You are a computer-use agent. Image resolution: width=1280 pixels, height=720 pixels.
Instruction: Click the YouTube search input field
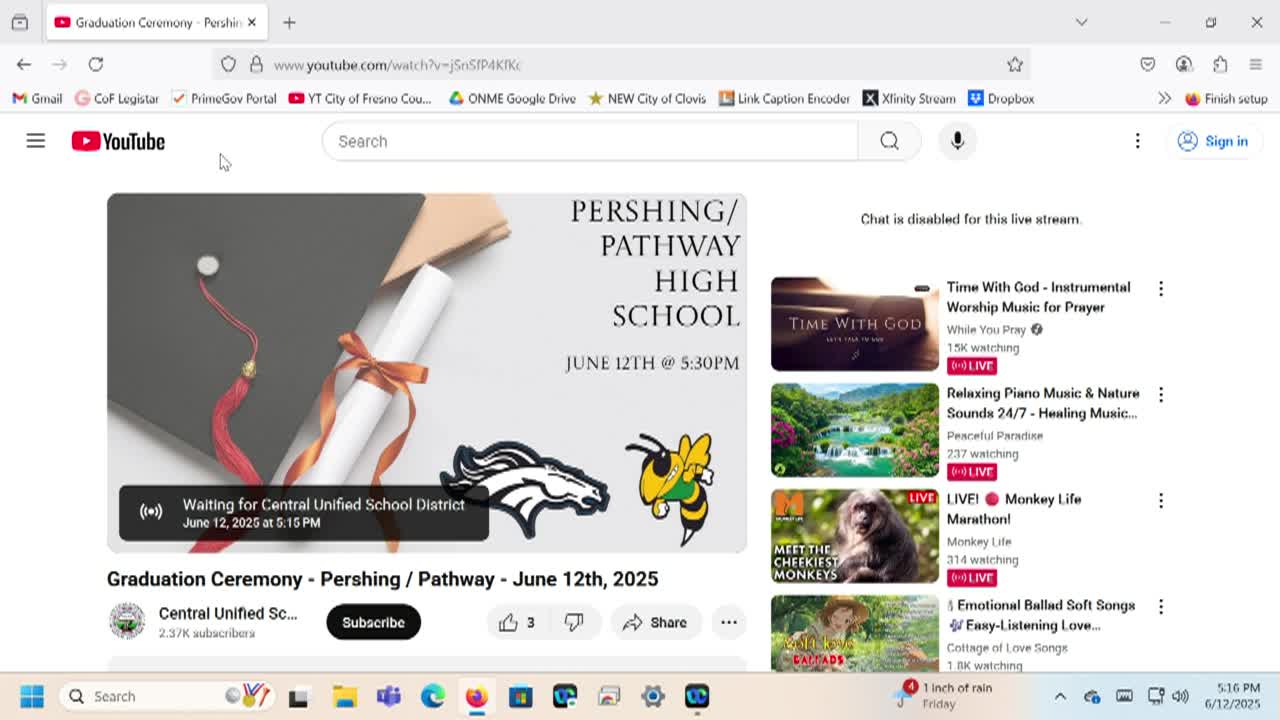tap(590, 141)
